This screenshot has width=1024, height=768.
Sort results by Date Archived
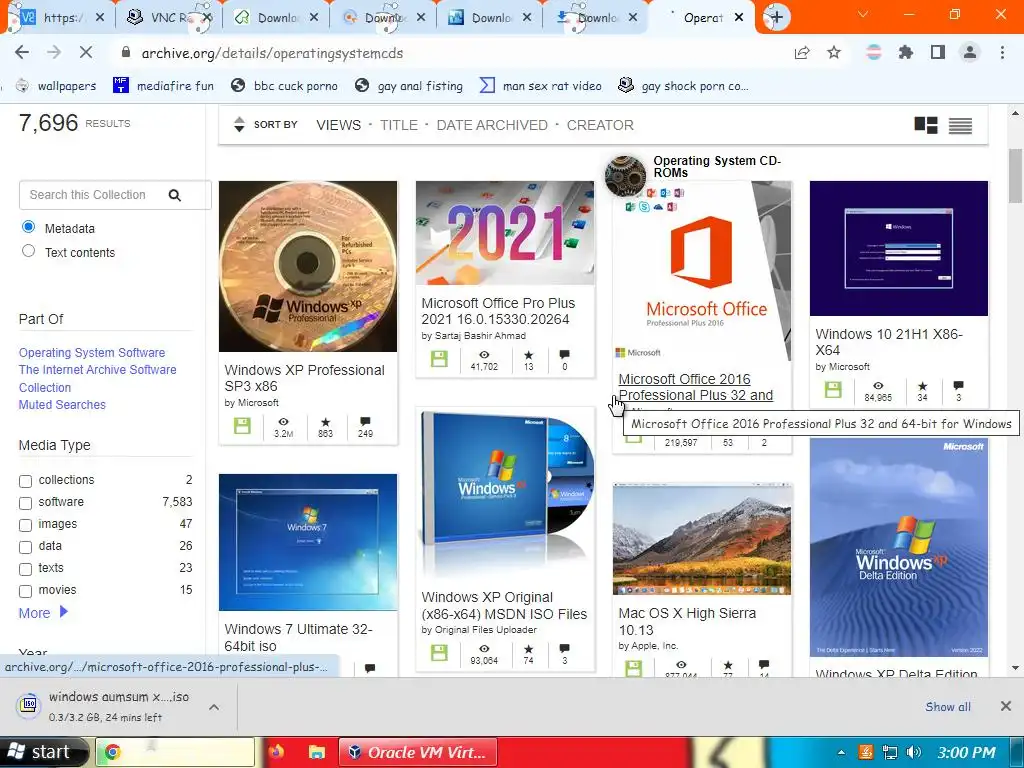click(x=492, y=125)
